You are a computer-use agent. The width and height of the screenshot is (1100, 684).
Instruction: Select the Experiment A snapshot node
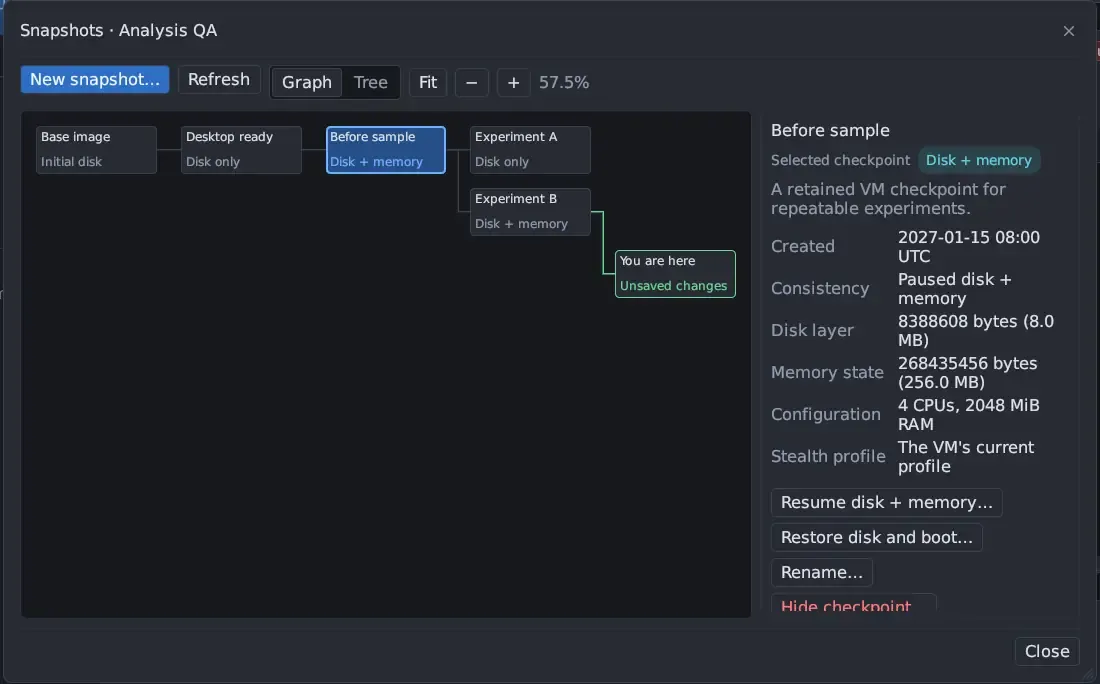(x=530, y=149)
